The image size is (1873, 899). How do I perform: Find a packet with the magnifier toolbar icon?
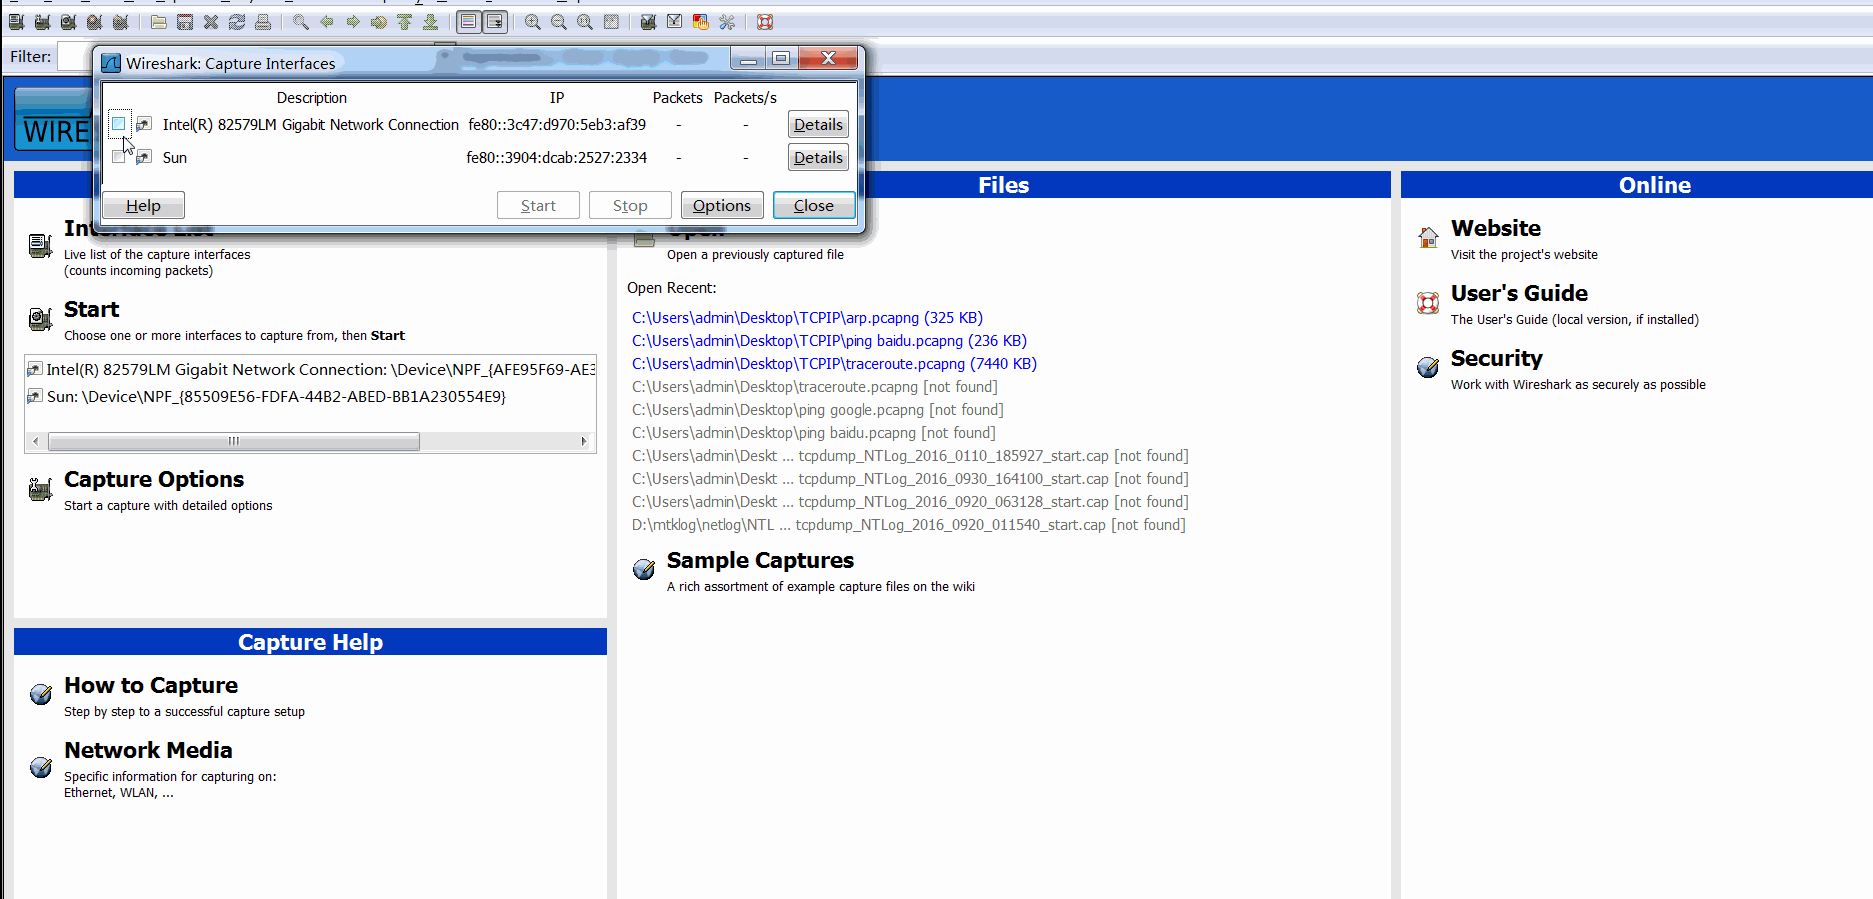click(x=301, y=22)
